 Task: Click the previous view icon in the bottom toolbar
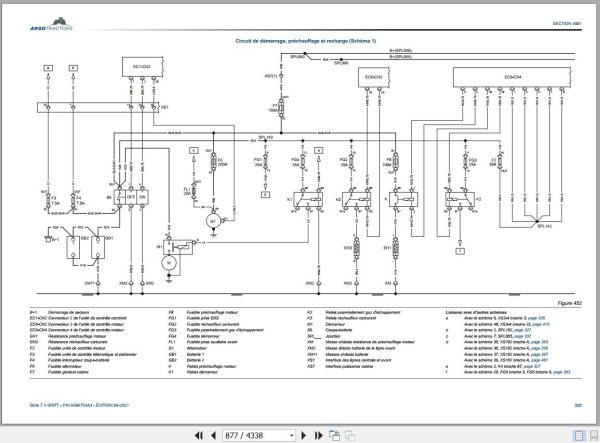334,435
